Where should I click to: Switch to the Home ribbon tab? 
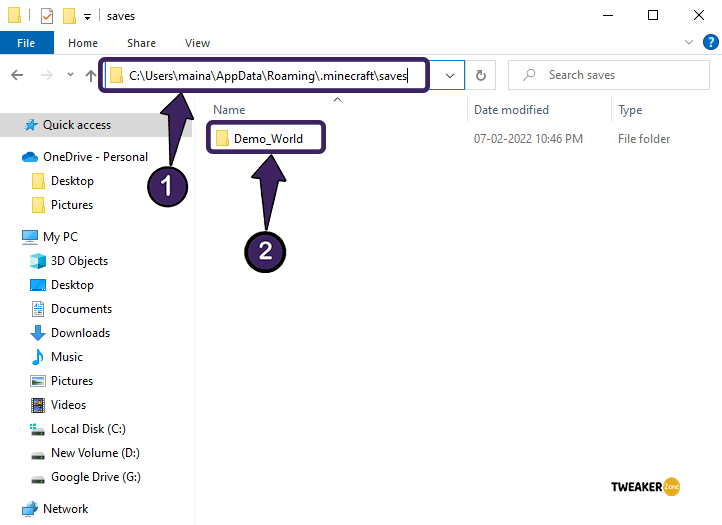[x=83, y=43]
